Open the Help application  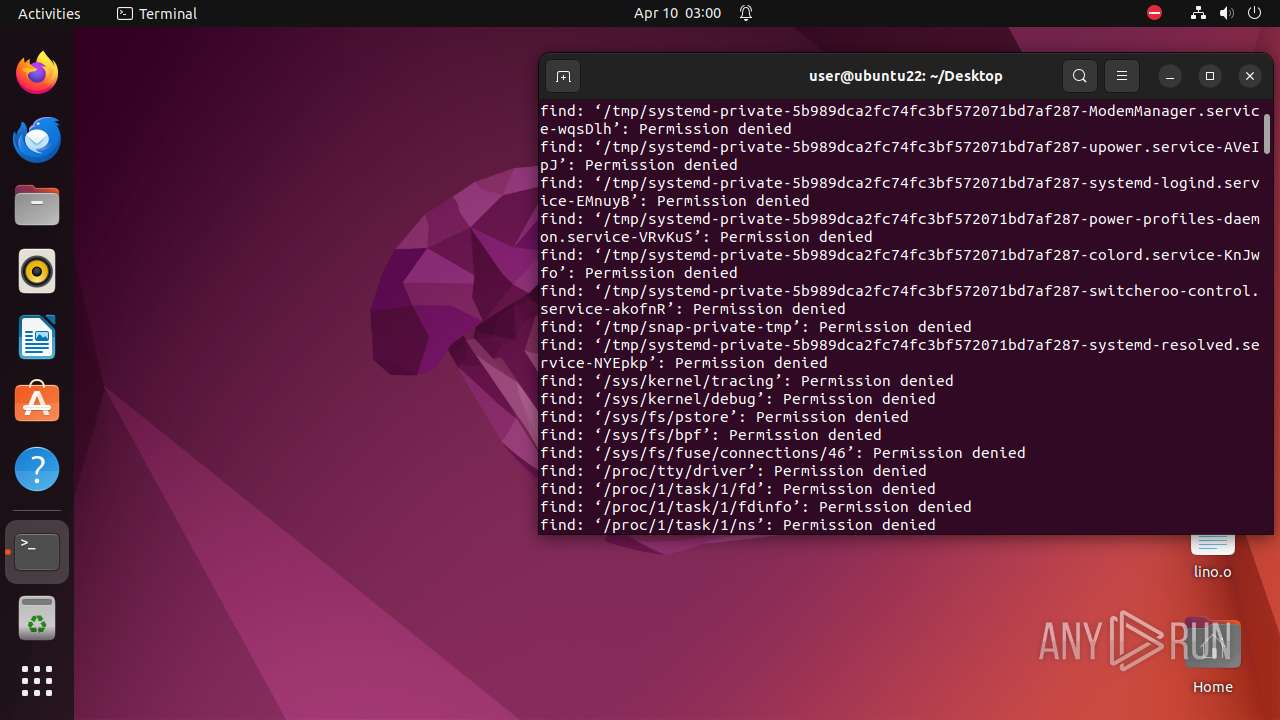(37, 469)
